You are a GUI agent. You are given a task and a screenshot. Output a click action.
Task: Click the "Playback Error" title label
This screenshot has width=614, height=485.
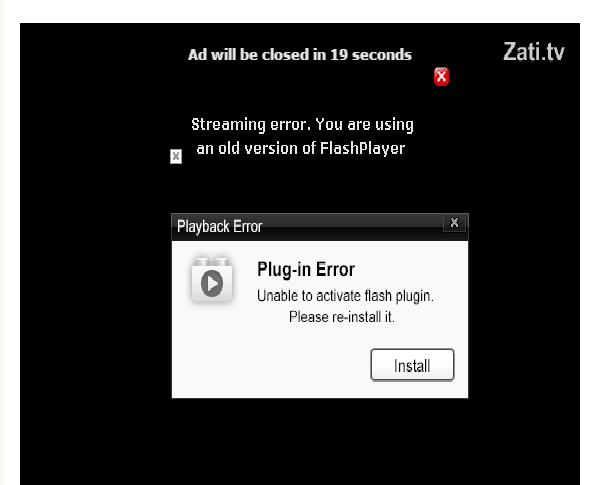click(x=220, y=227)
